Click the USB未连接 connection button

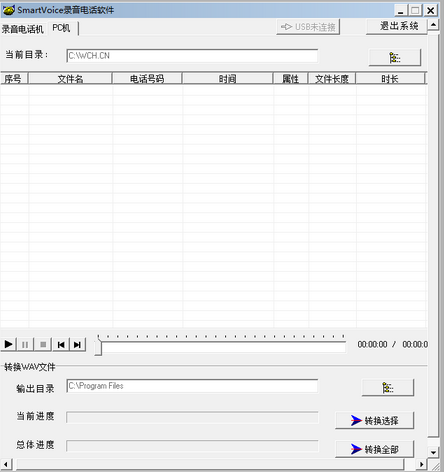click(308, 27)
